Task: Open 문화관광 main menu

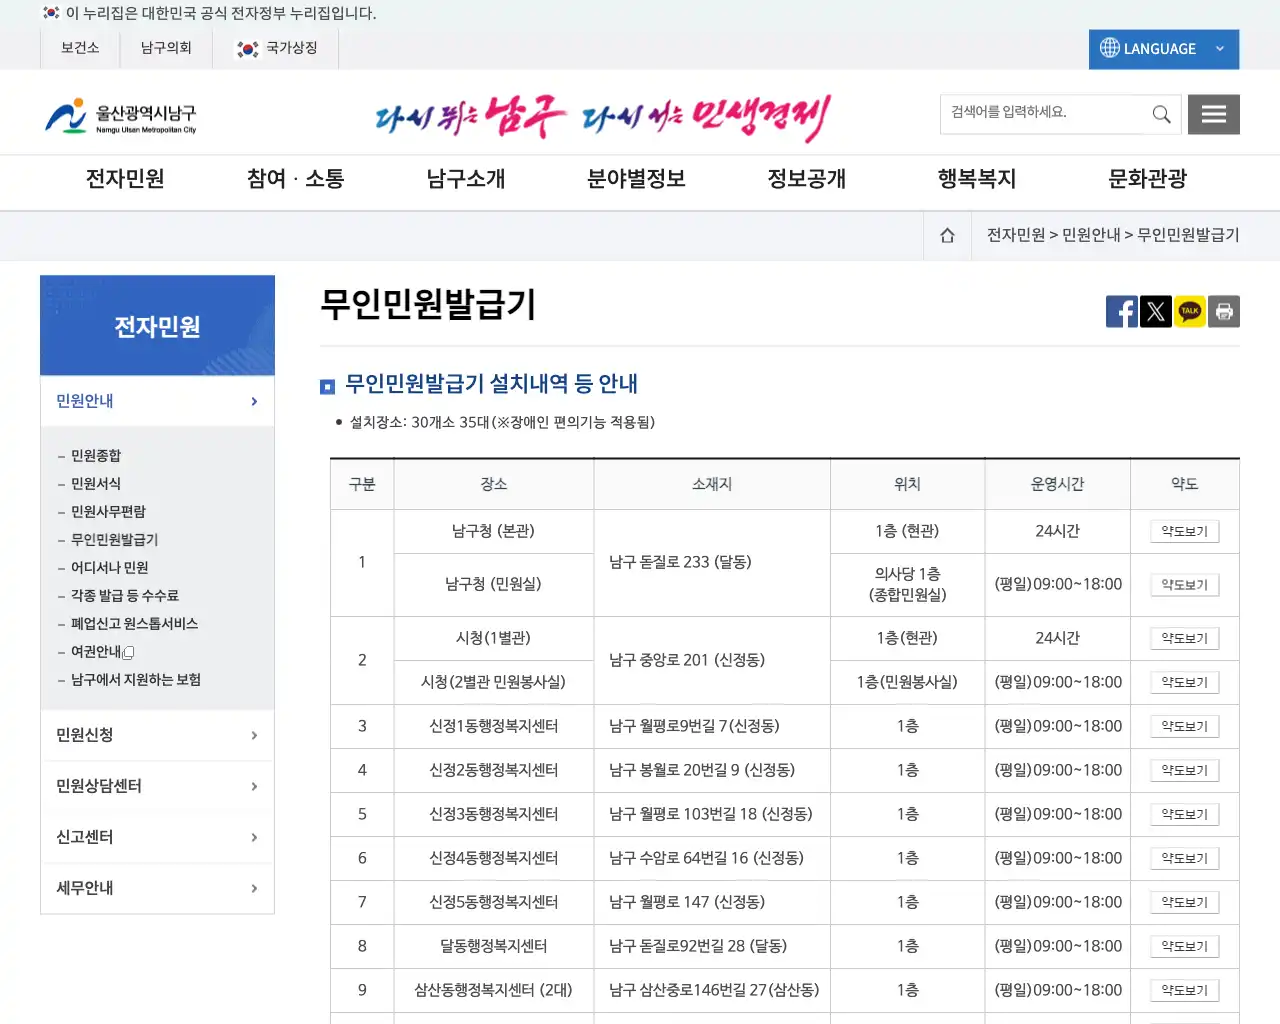Action: click(1148, 179)
